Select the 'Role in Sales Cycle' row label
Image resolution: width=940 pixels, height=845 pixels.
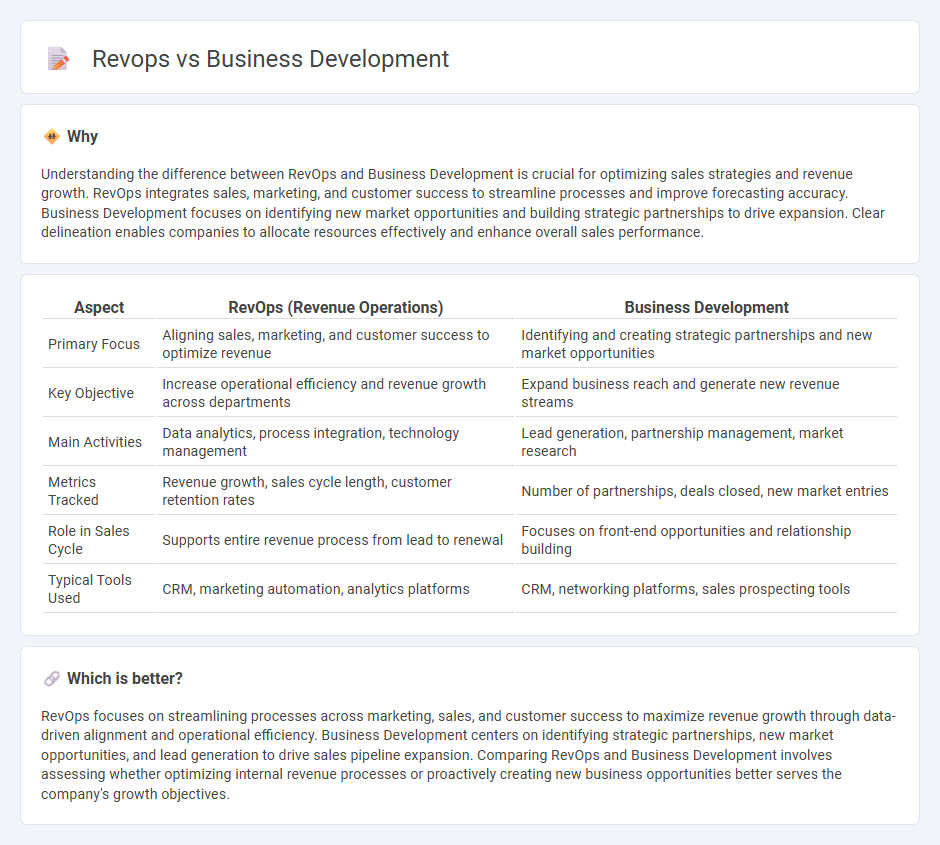tap(89, 540)
